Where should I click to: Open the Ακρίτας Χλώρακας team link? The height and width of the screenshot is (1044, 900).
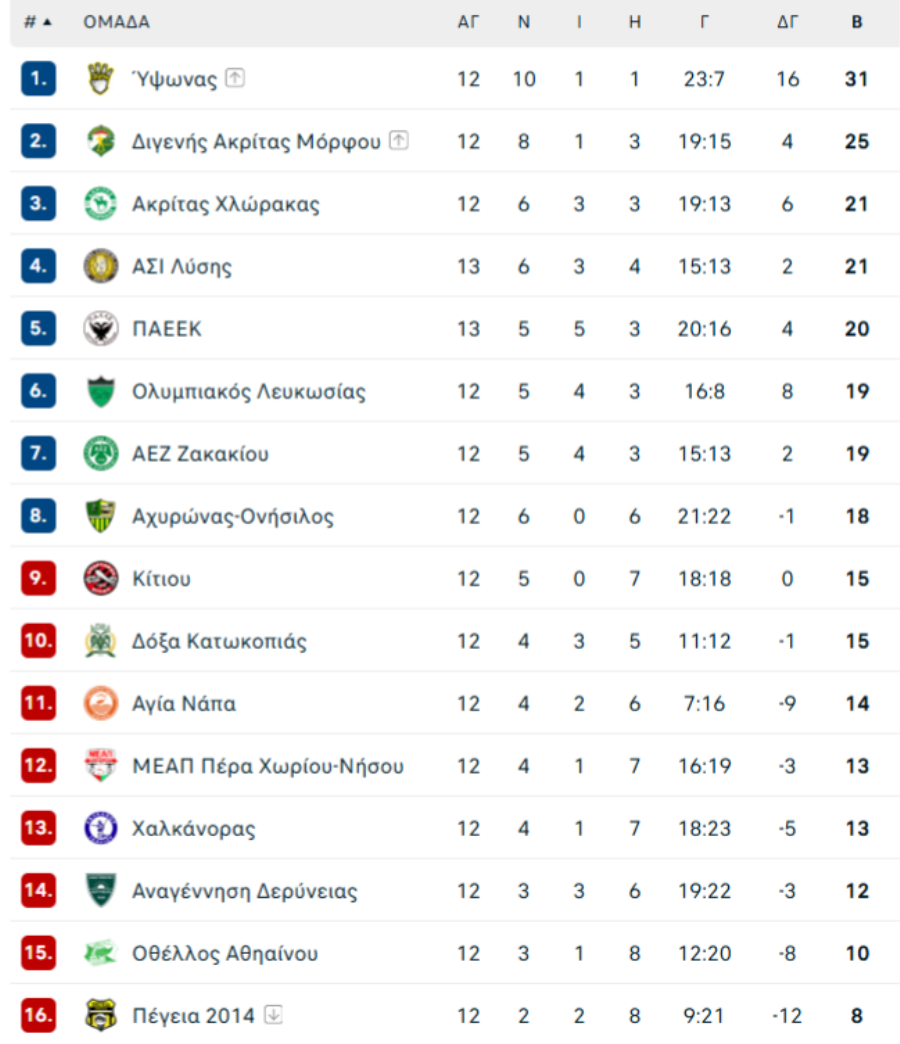(x=226, y=204)
